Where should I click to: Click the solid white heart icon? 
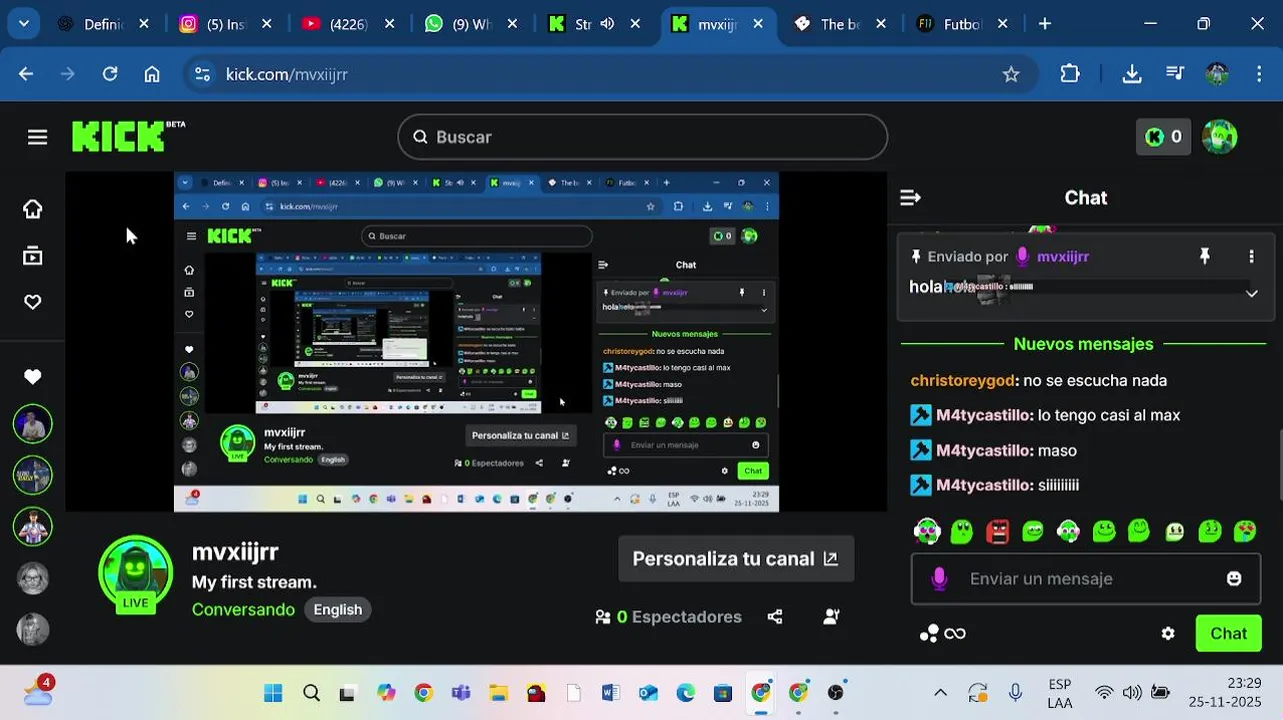pyautogui.click(x=33, y=377)
